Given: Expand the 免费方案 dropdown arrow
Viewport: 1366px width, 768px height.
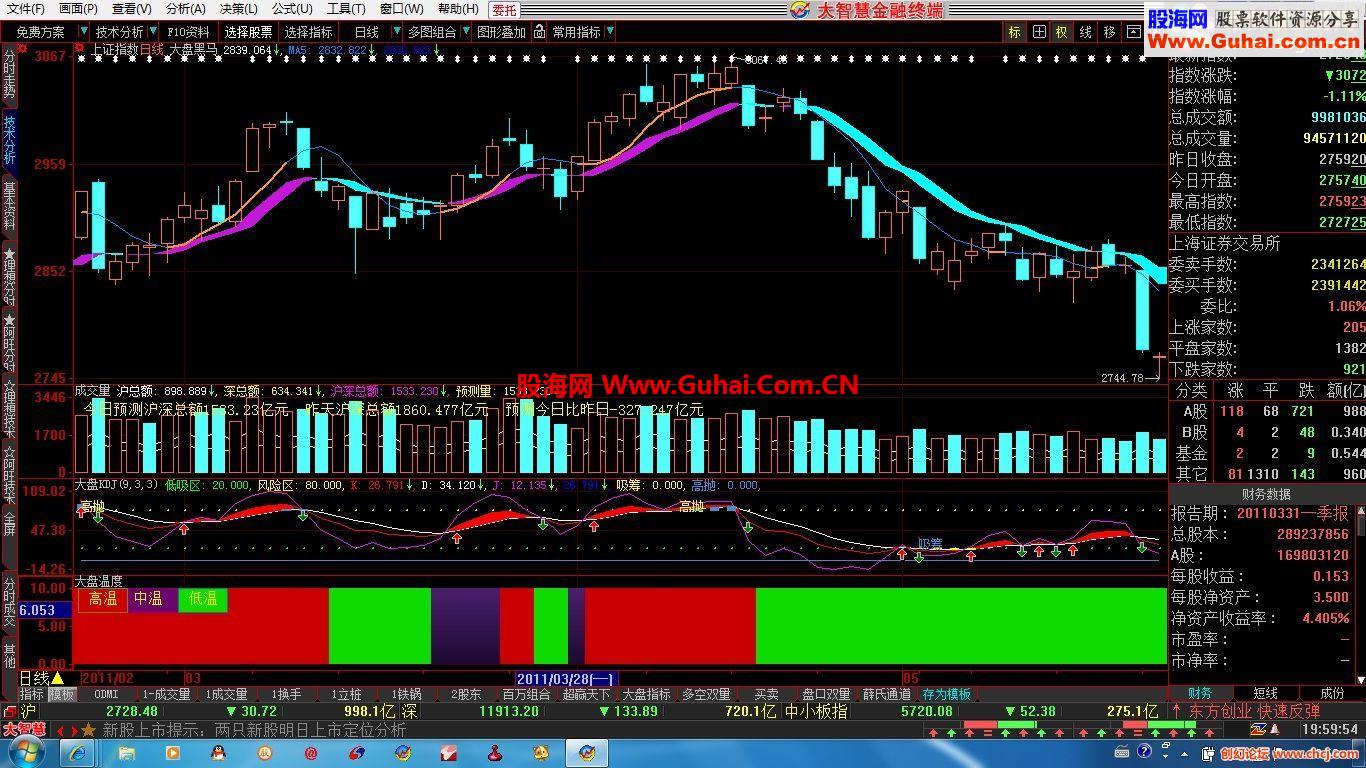Looking at the screenshot, I should tap(84, 32).
